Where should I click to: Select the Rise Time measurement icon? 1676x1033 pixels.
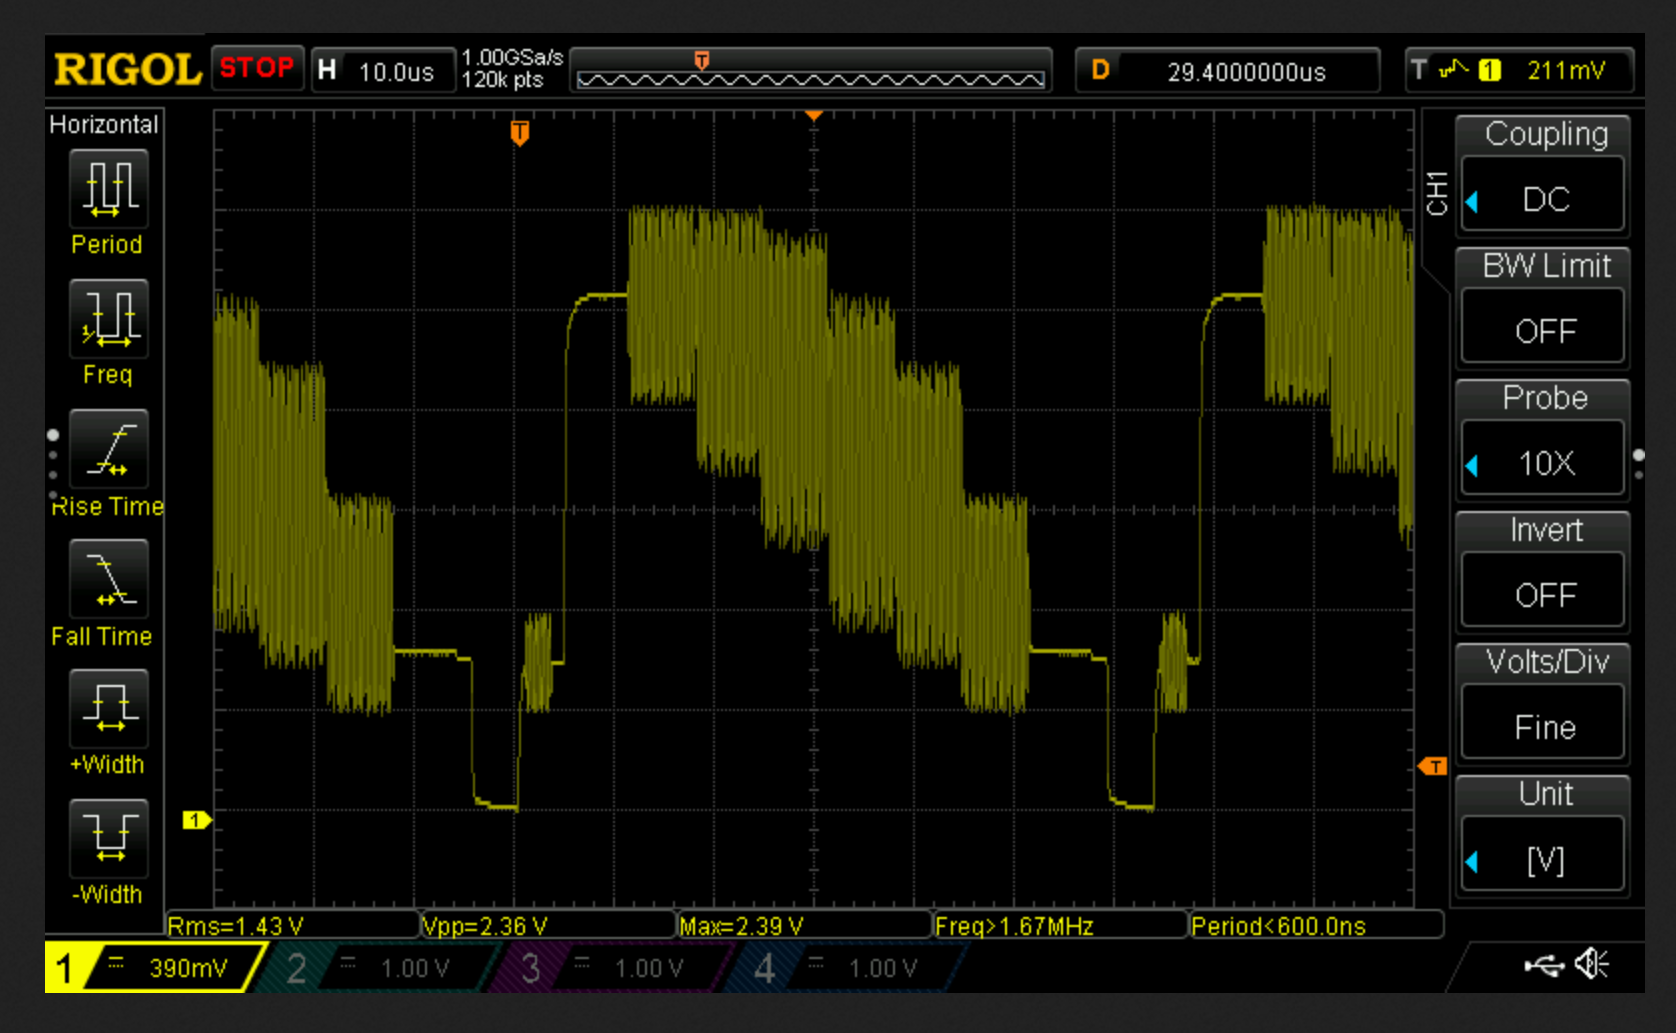tap(109, 449)
